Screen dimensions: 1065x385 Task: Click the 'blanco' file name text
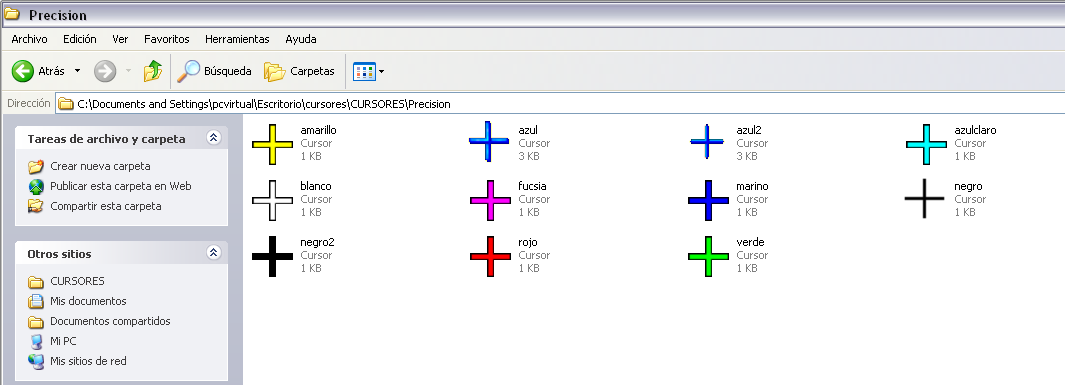(x=316, y=186)
